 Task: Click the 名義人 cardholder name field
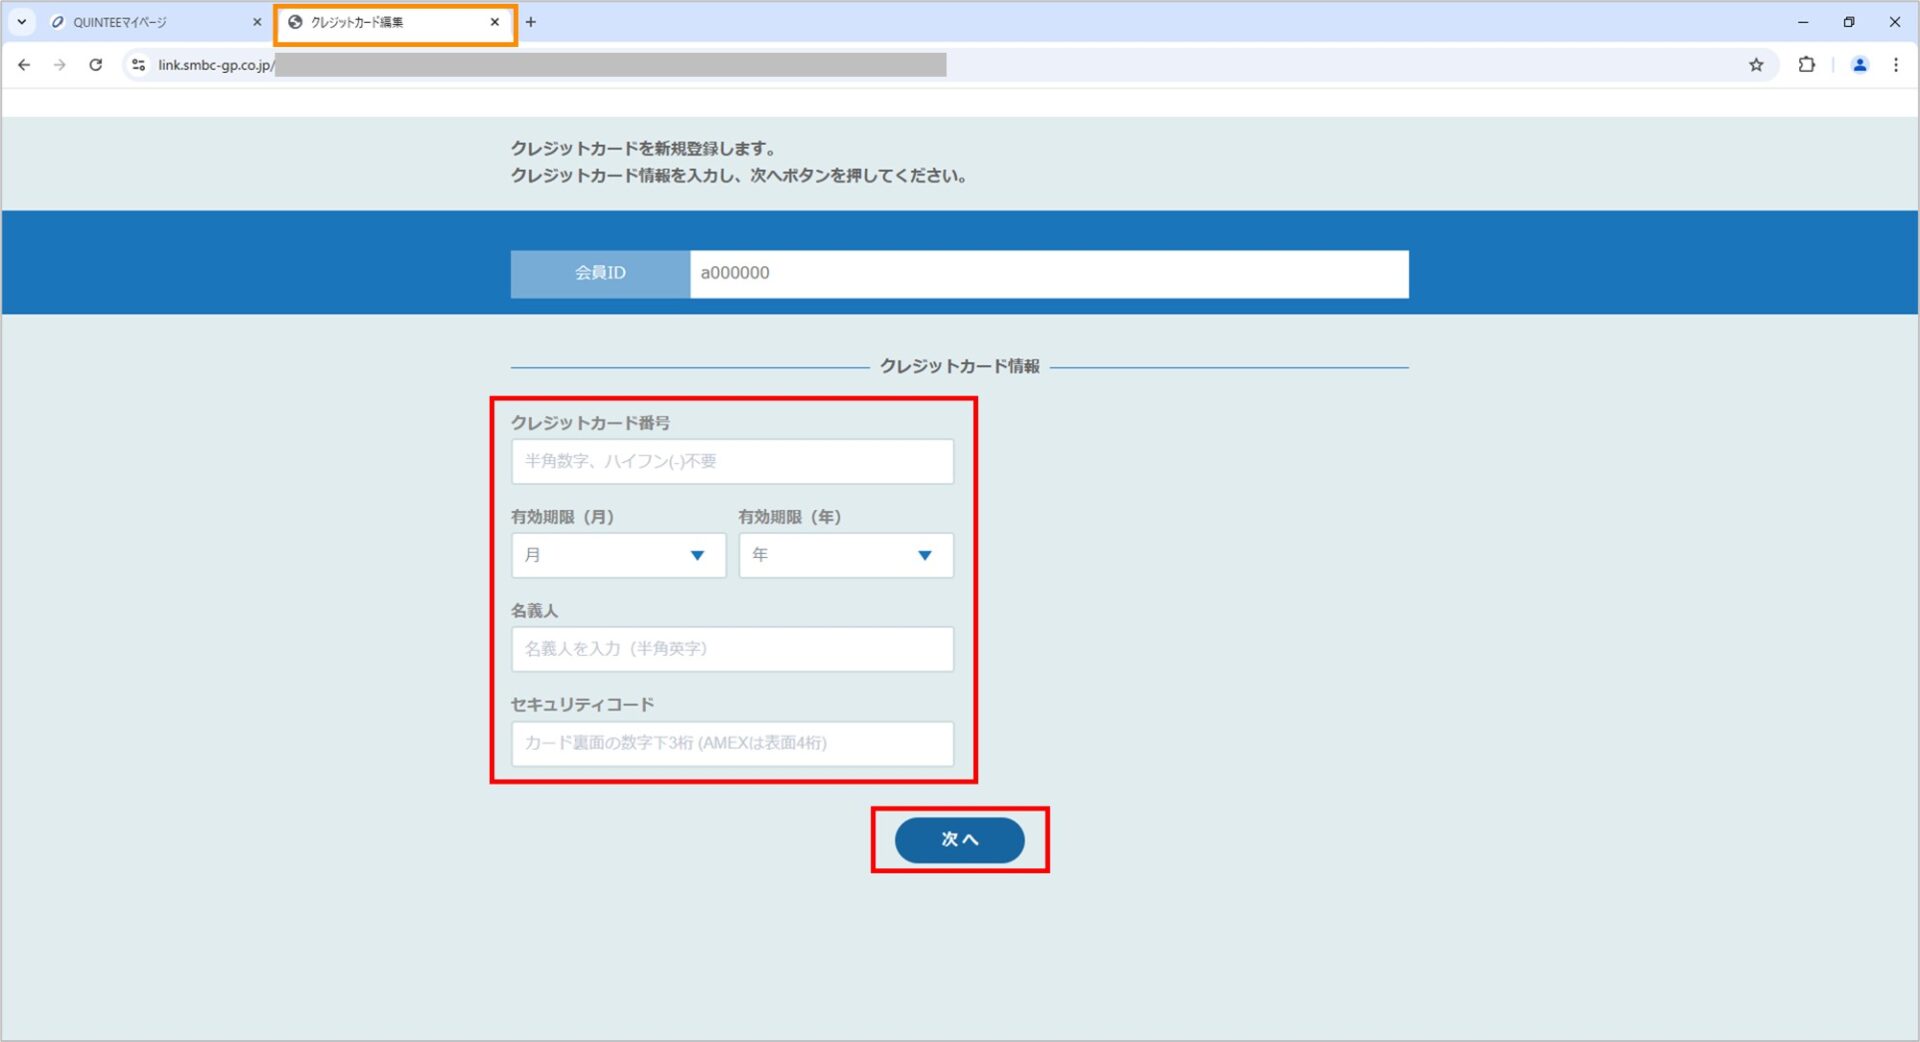(x=732, y=648)
